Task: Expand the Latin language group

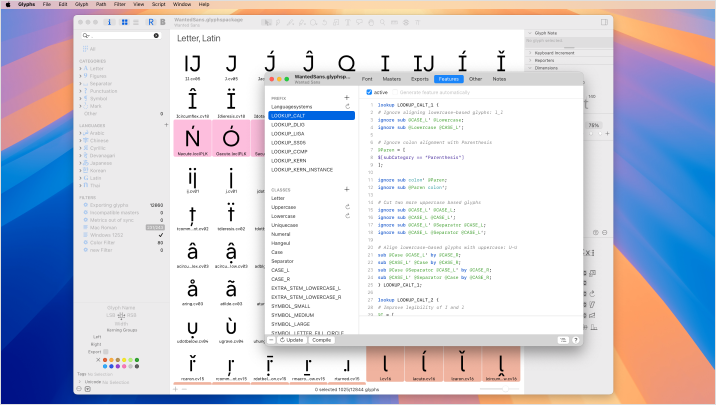Action: click(x=80, y=178)
